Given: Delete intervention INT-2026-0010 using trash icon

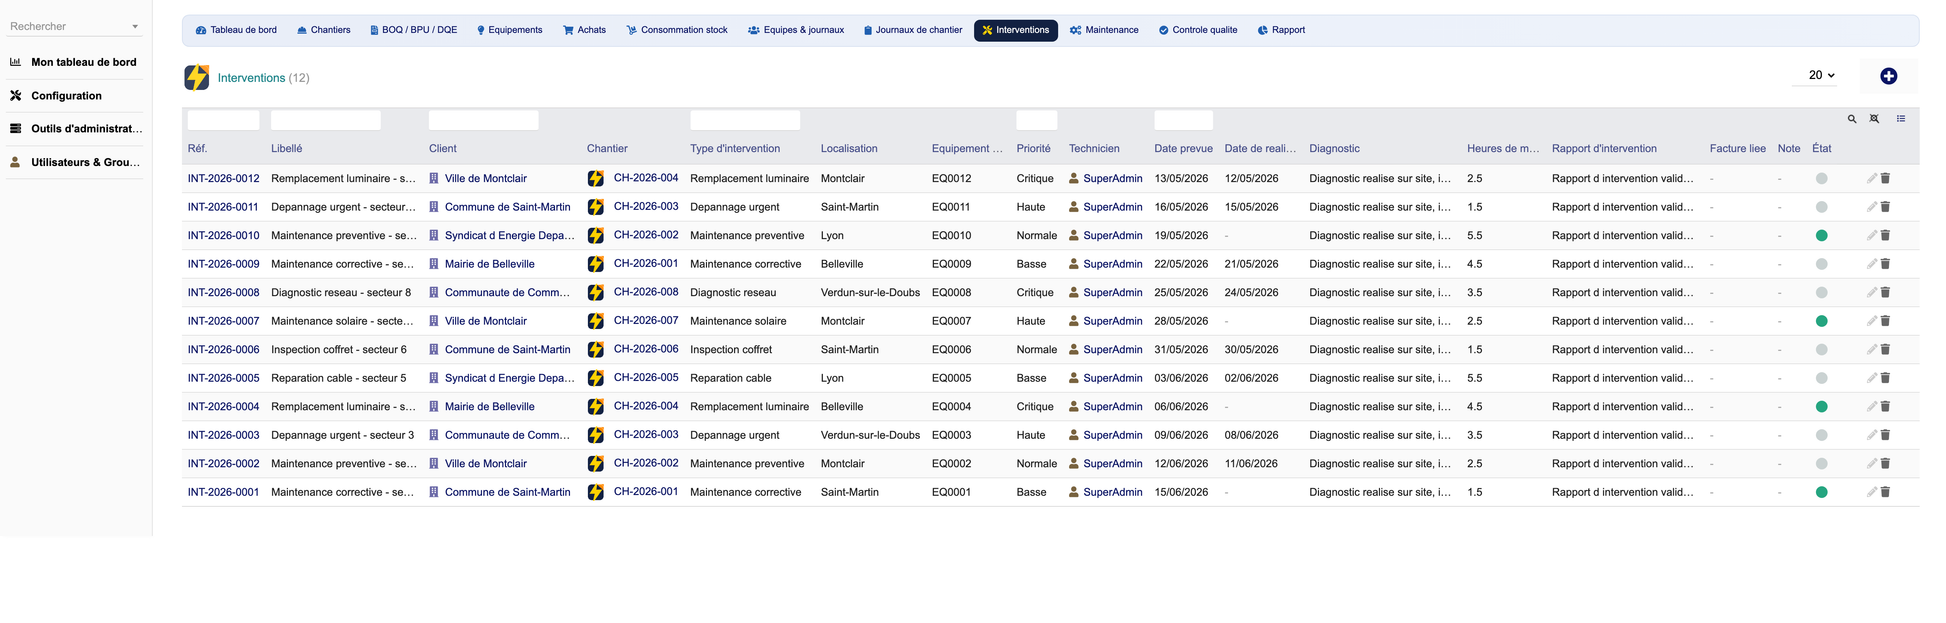Looking at the screenshot, I should tap(1885, 235).
